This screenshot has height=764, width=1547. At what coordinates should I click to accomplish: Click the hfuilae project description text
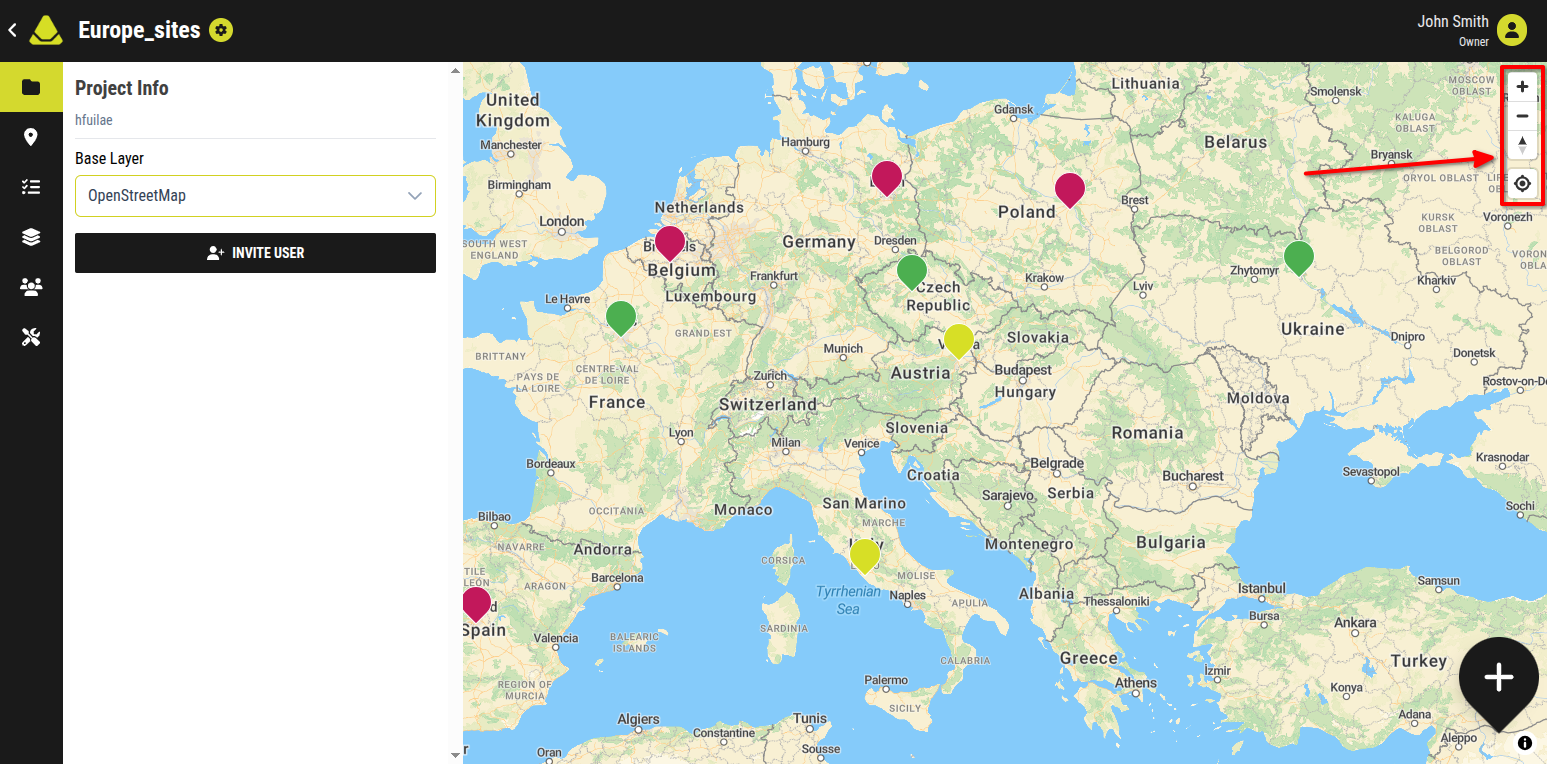94,120
